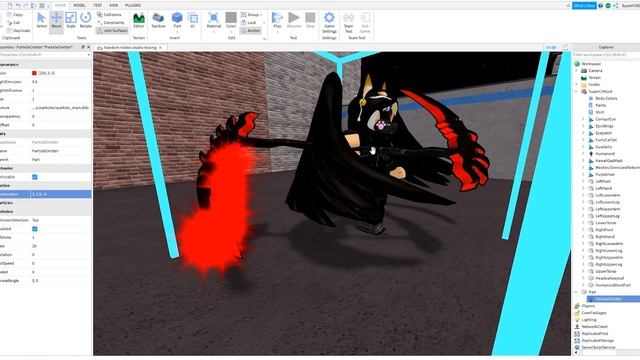640x360 pixels.
Task: Click the undo arrow in quick toolbar
Action: click(18, 6)
